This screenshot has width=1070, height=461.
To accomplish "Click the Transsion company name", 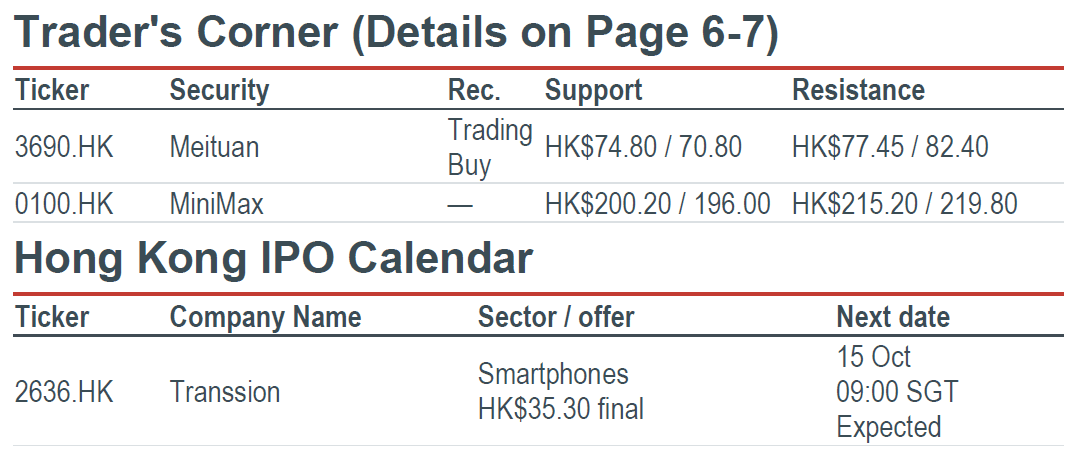I will pos(225,392).
